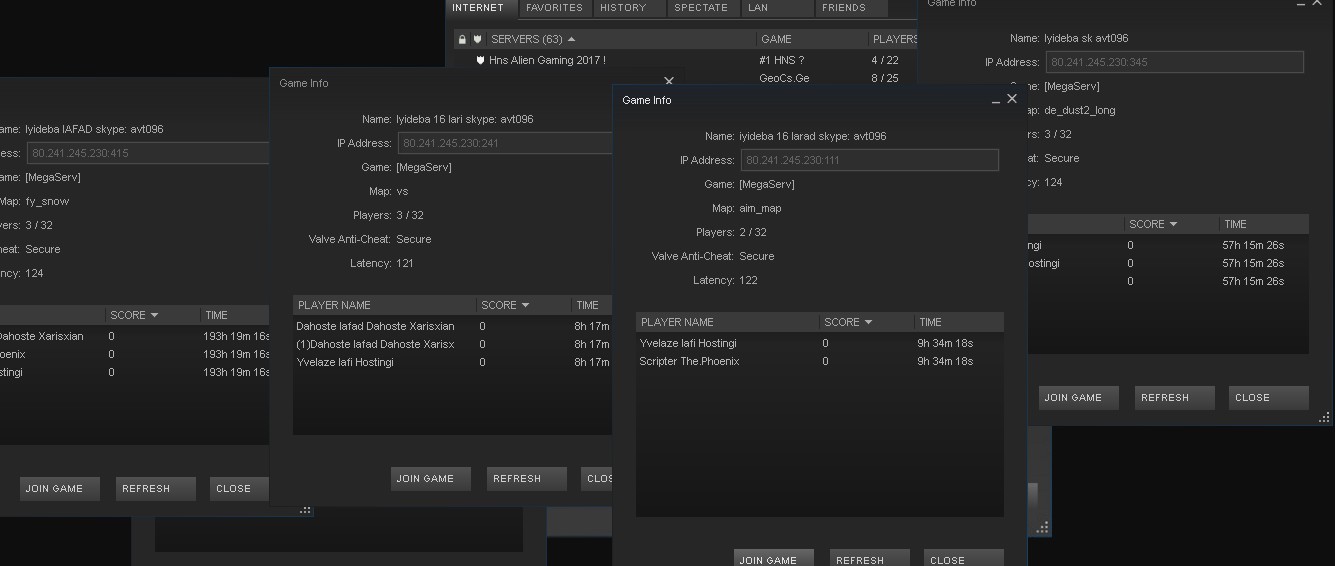Select player Scripter The.Phoenix in aim_map window

(819, 361)
